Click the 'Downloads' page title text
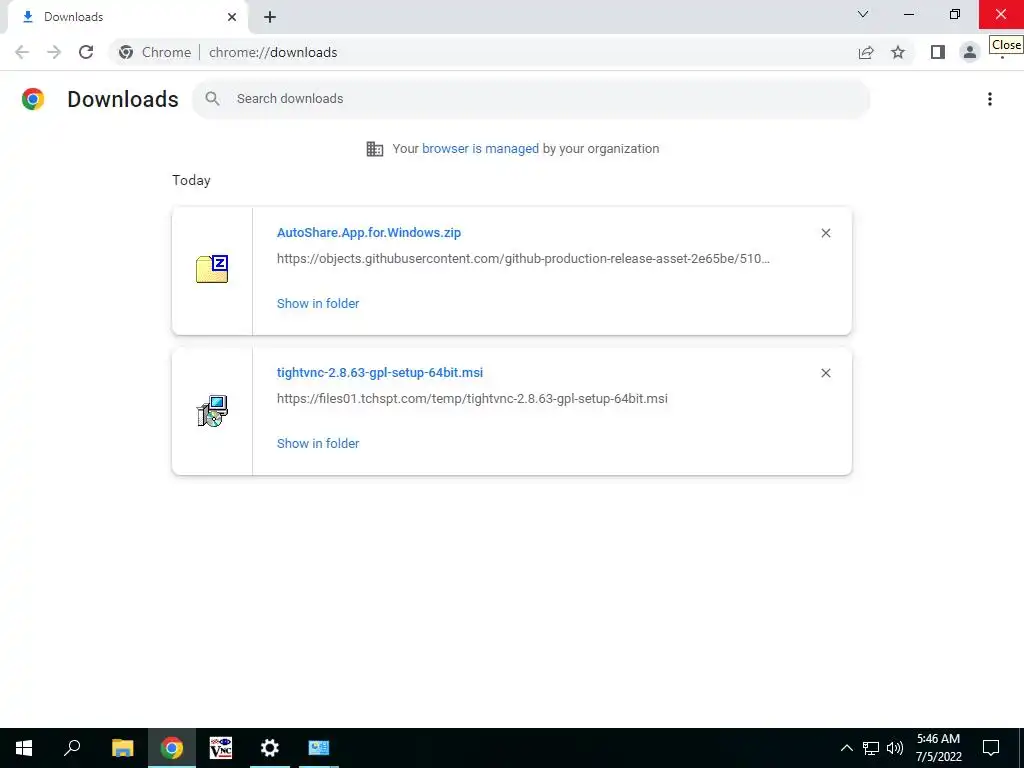 (123, 99)
